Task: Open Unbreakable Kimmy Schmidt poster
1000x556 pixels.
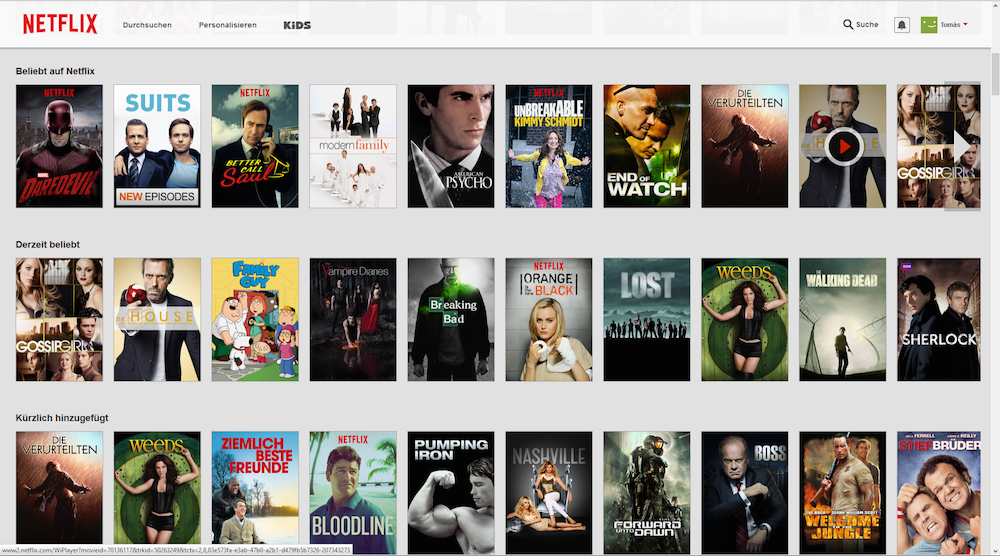Action: 549,146
